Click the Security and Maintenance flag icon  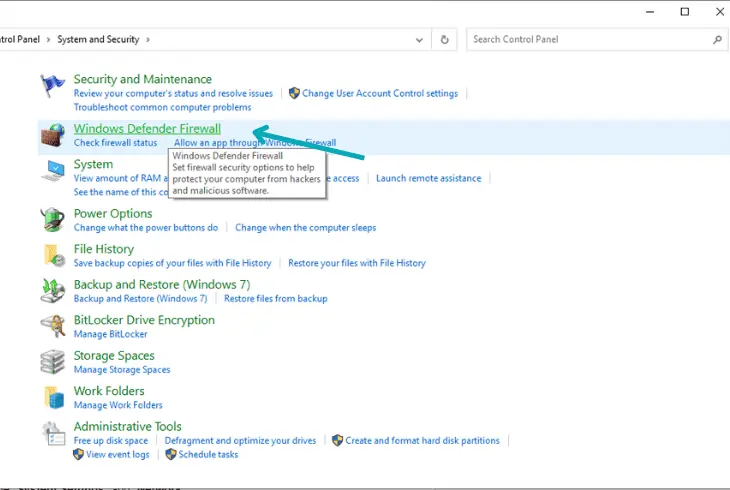point(53,86)
